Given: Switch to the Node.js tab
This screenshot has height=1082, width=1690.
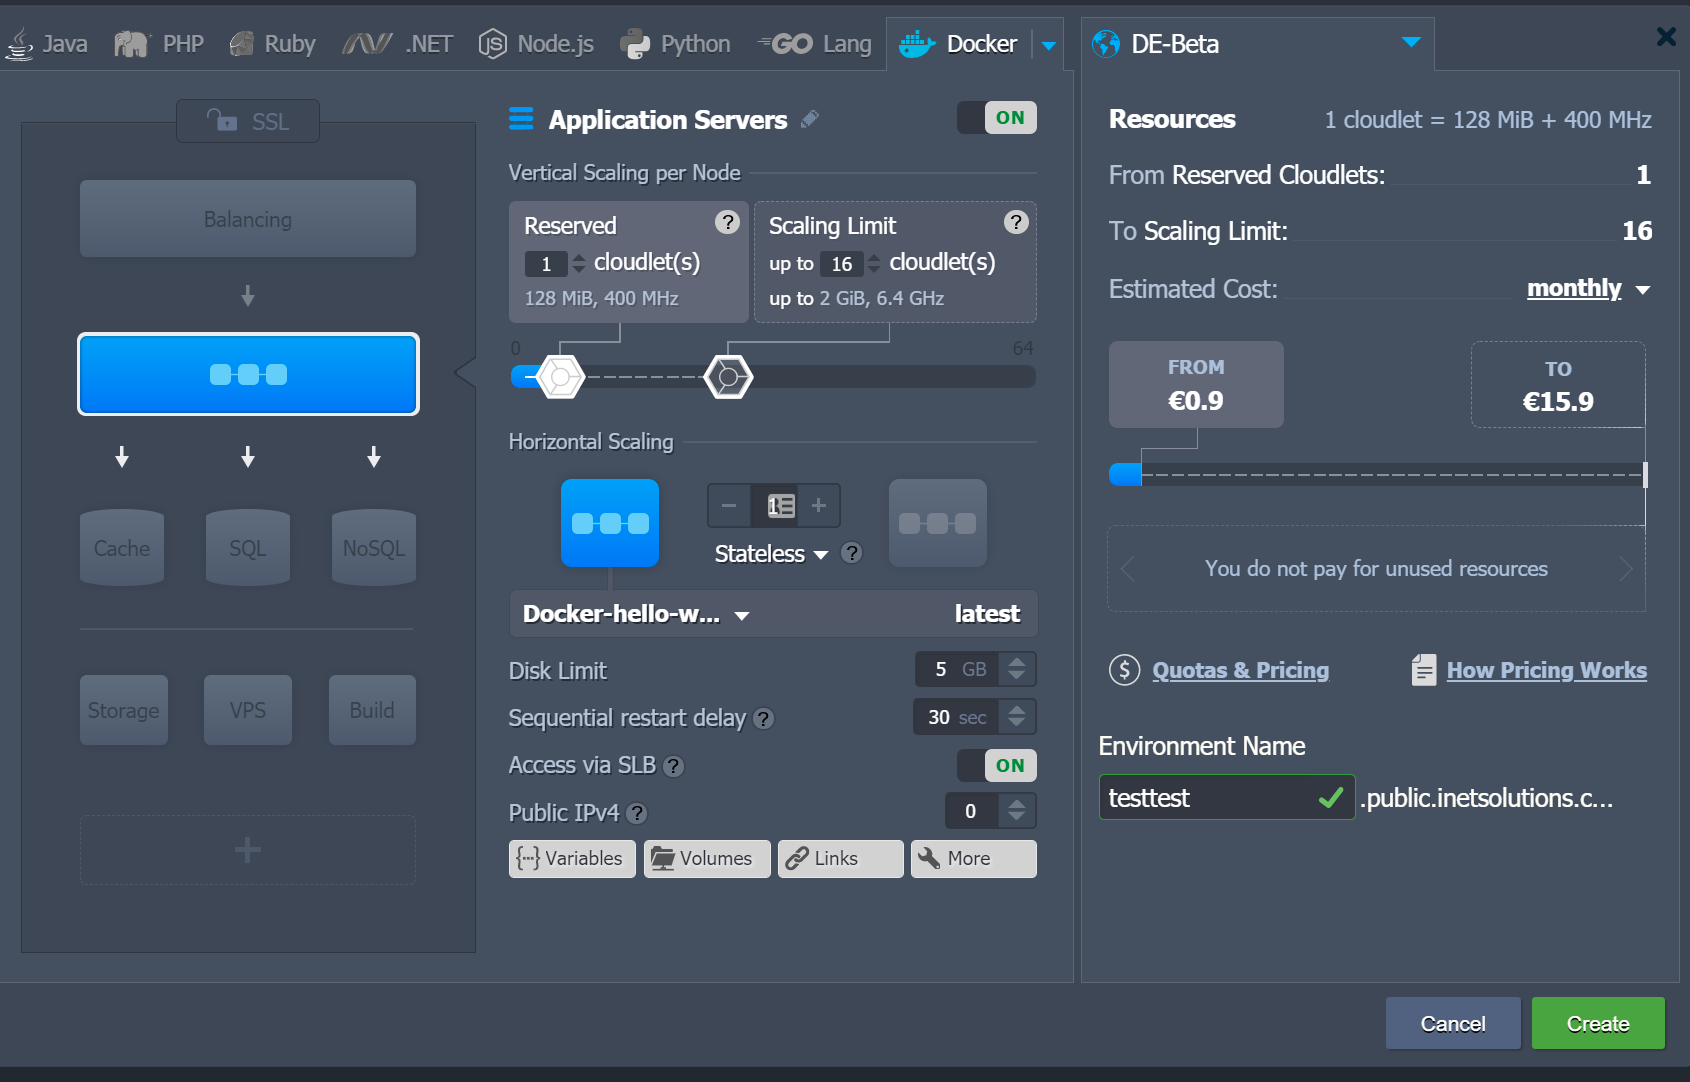Looking at the screenshot, I should click(x=536, y=44).
